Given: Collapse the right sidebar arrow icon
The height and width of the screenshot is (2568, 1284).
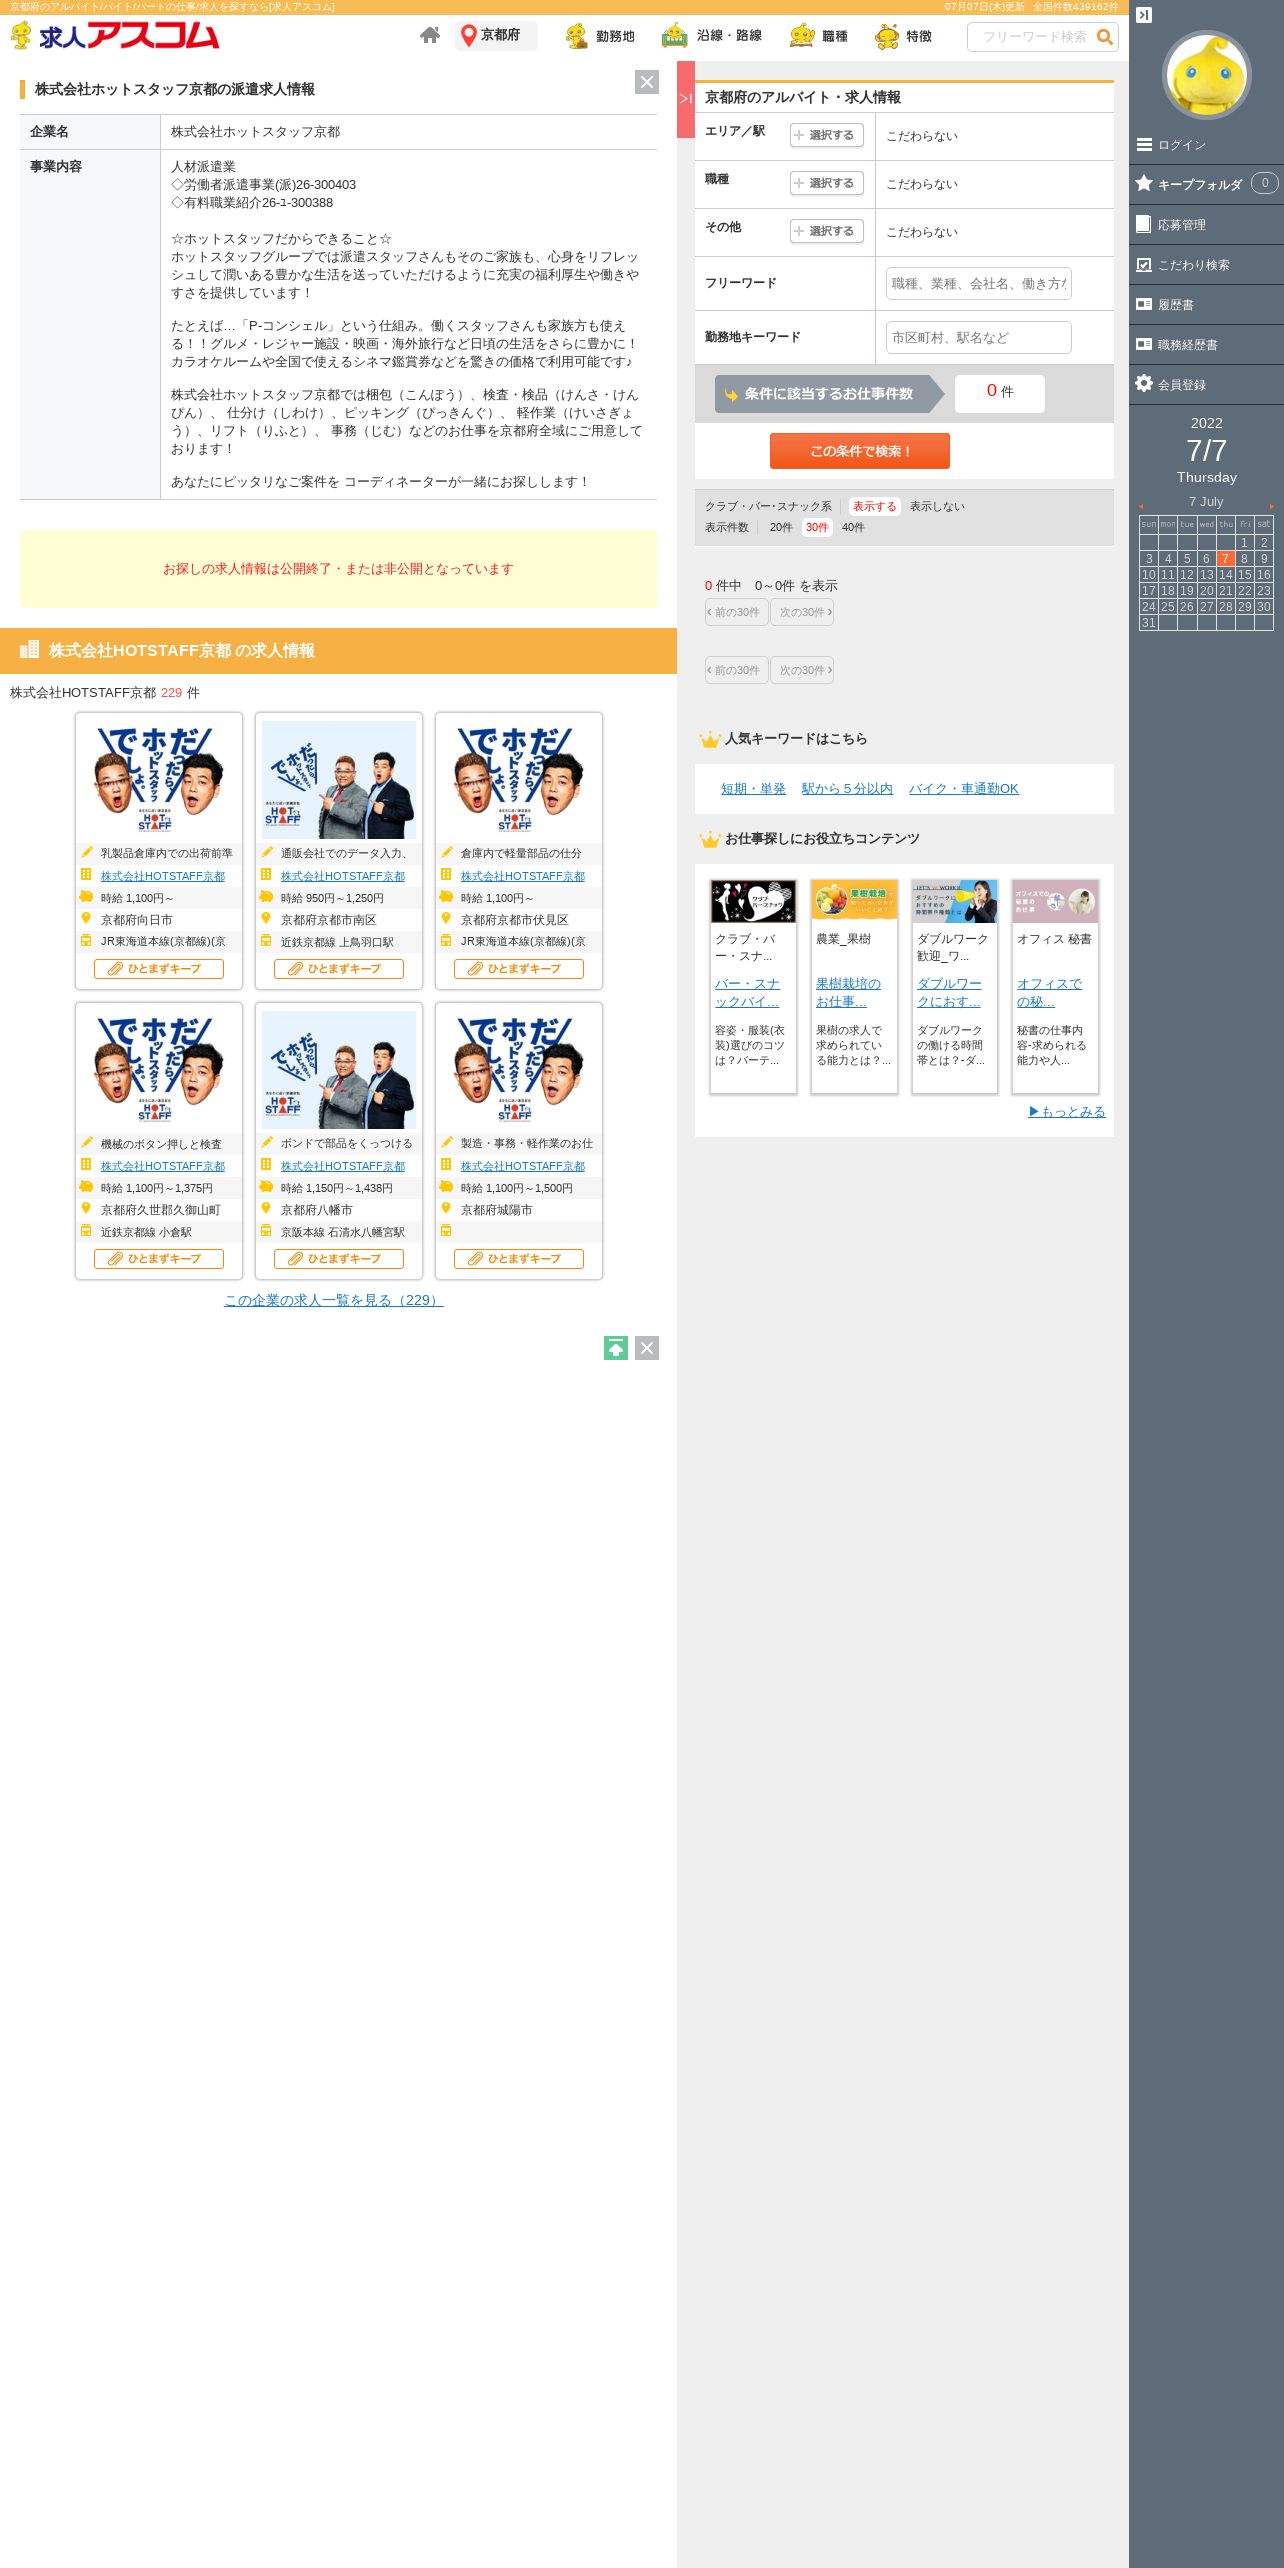Looking at the screenshot, I should [1144, 15].
